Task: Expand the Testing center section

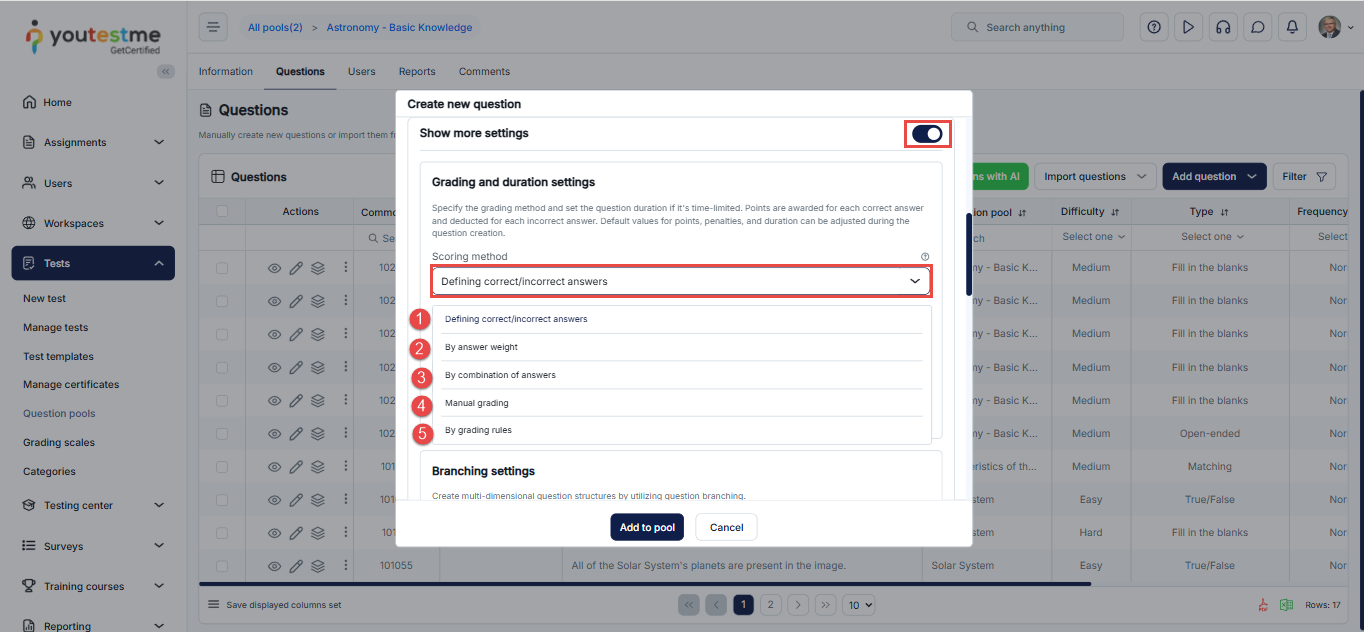Action: 93,505
